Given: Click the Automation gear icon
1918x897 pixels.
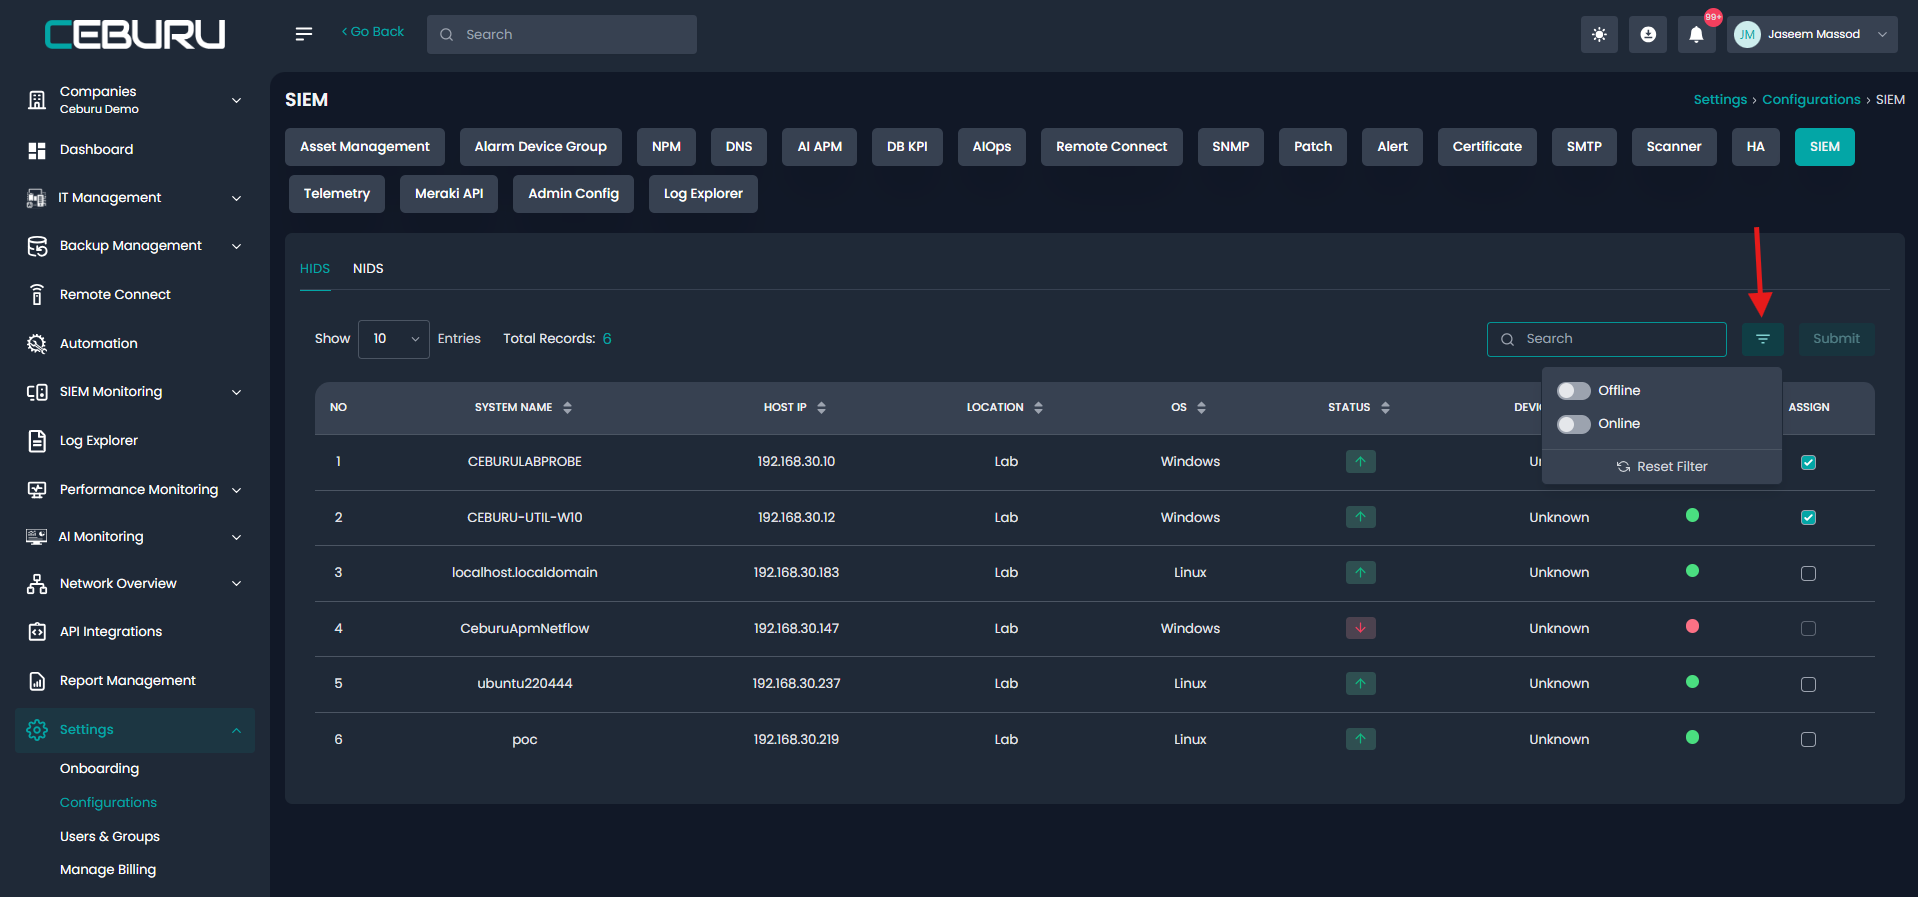Looking at the screenshot, I should tap(37, 343).
